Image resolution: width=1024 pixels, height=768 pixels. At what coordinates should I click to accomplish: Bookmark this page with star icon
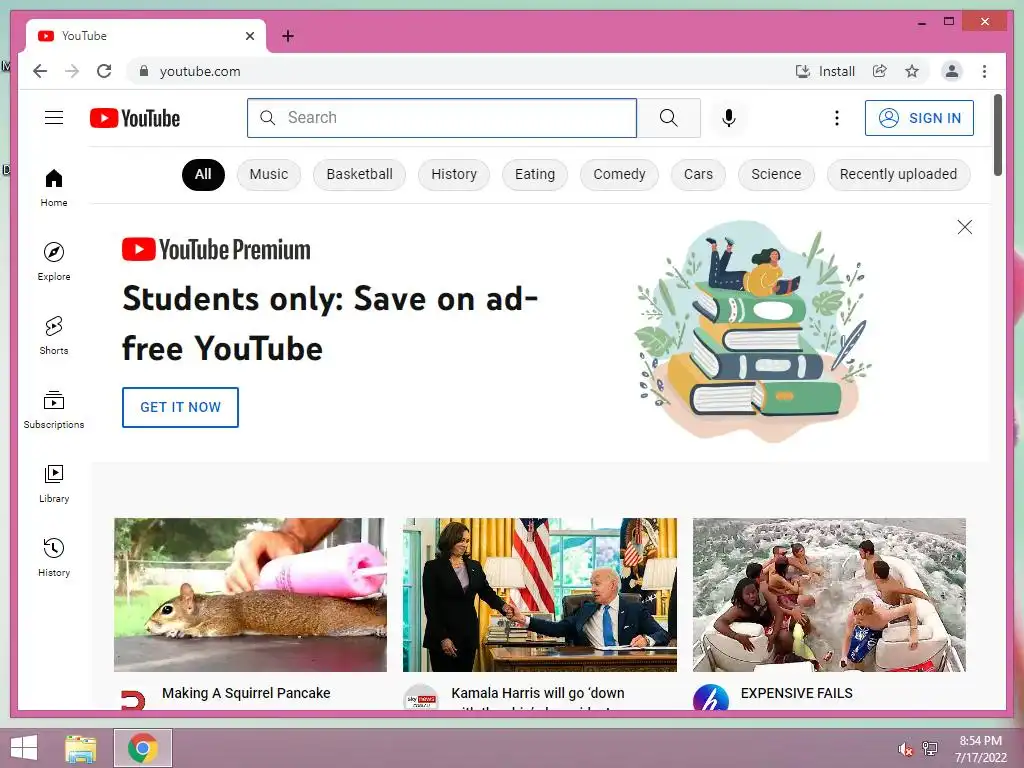912,71
